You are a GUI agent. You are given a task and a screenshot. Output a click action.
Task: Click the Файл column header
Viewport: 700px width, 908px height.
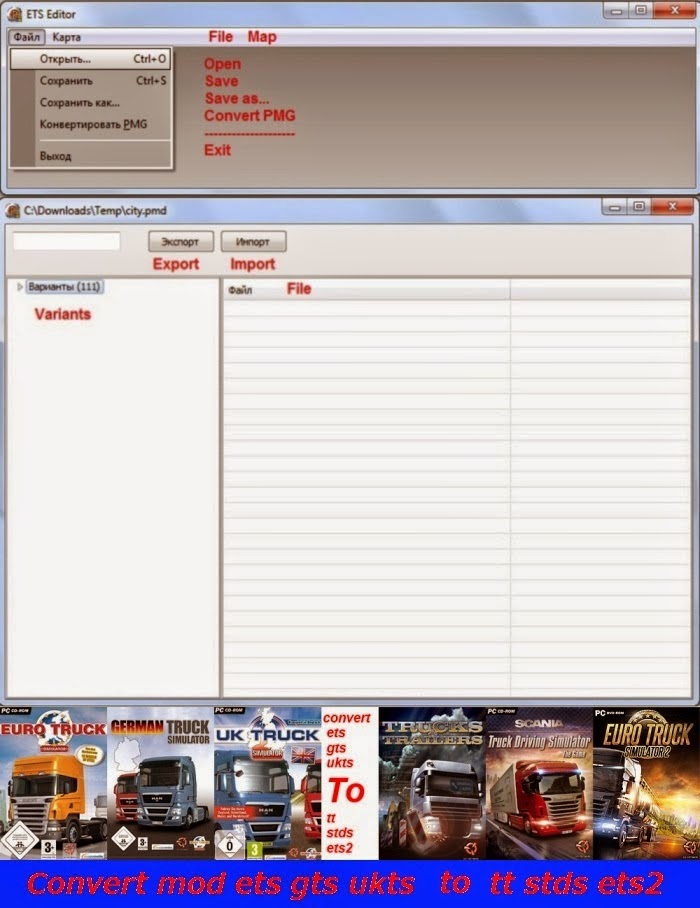click(x=366, y=290)
